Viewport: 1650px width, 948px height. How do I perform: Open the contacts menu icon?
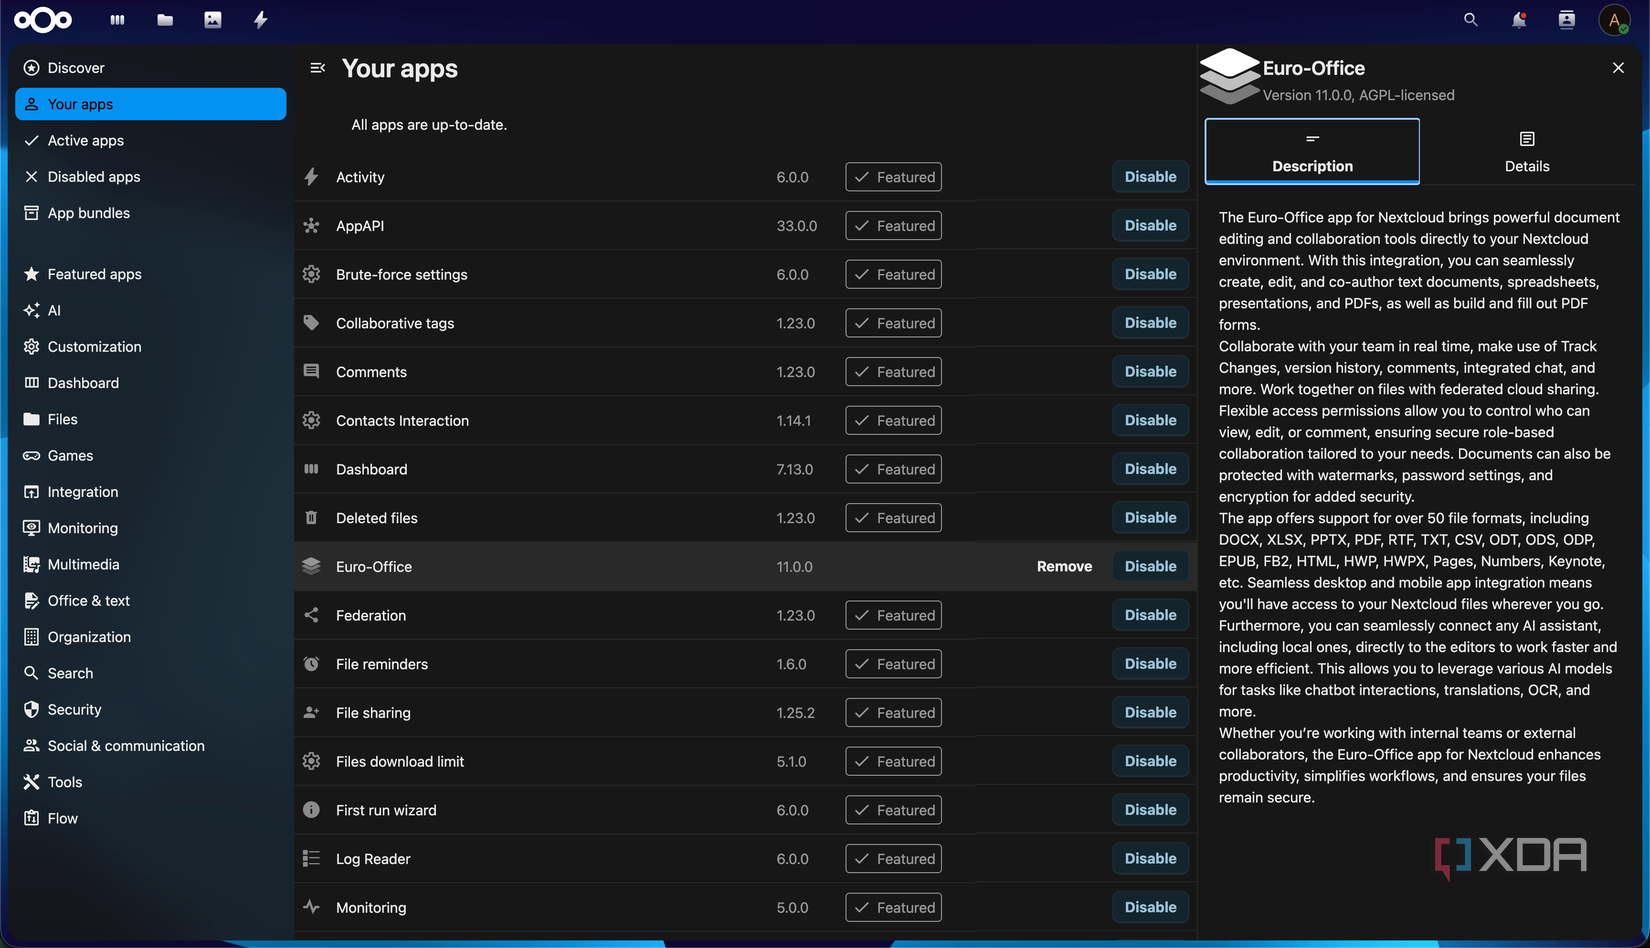point(1567,20)
